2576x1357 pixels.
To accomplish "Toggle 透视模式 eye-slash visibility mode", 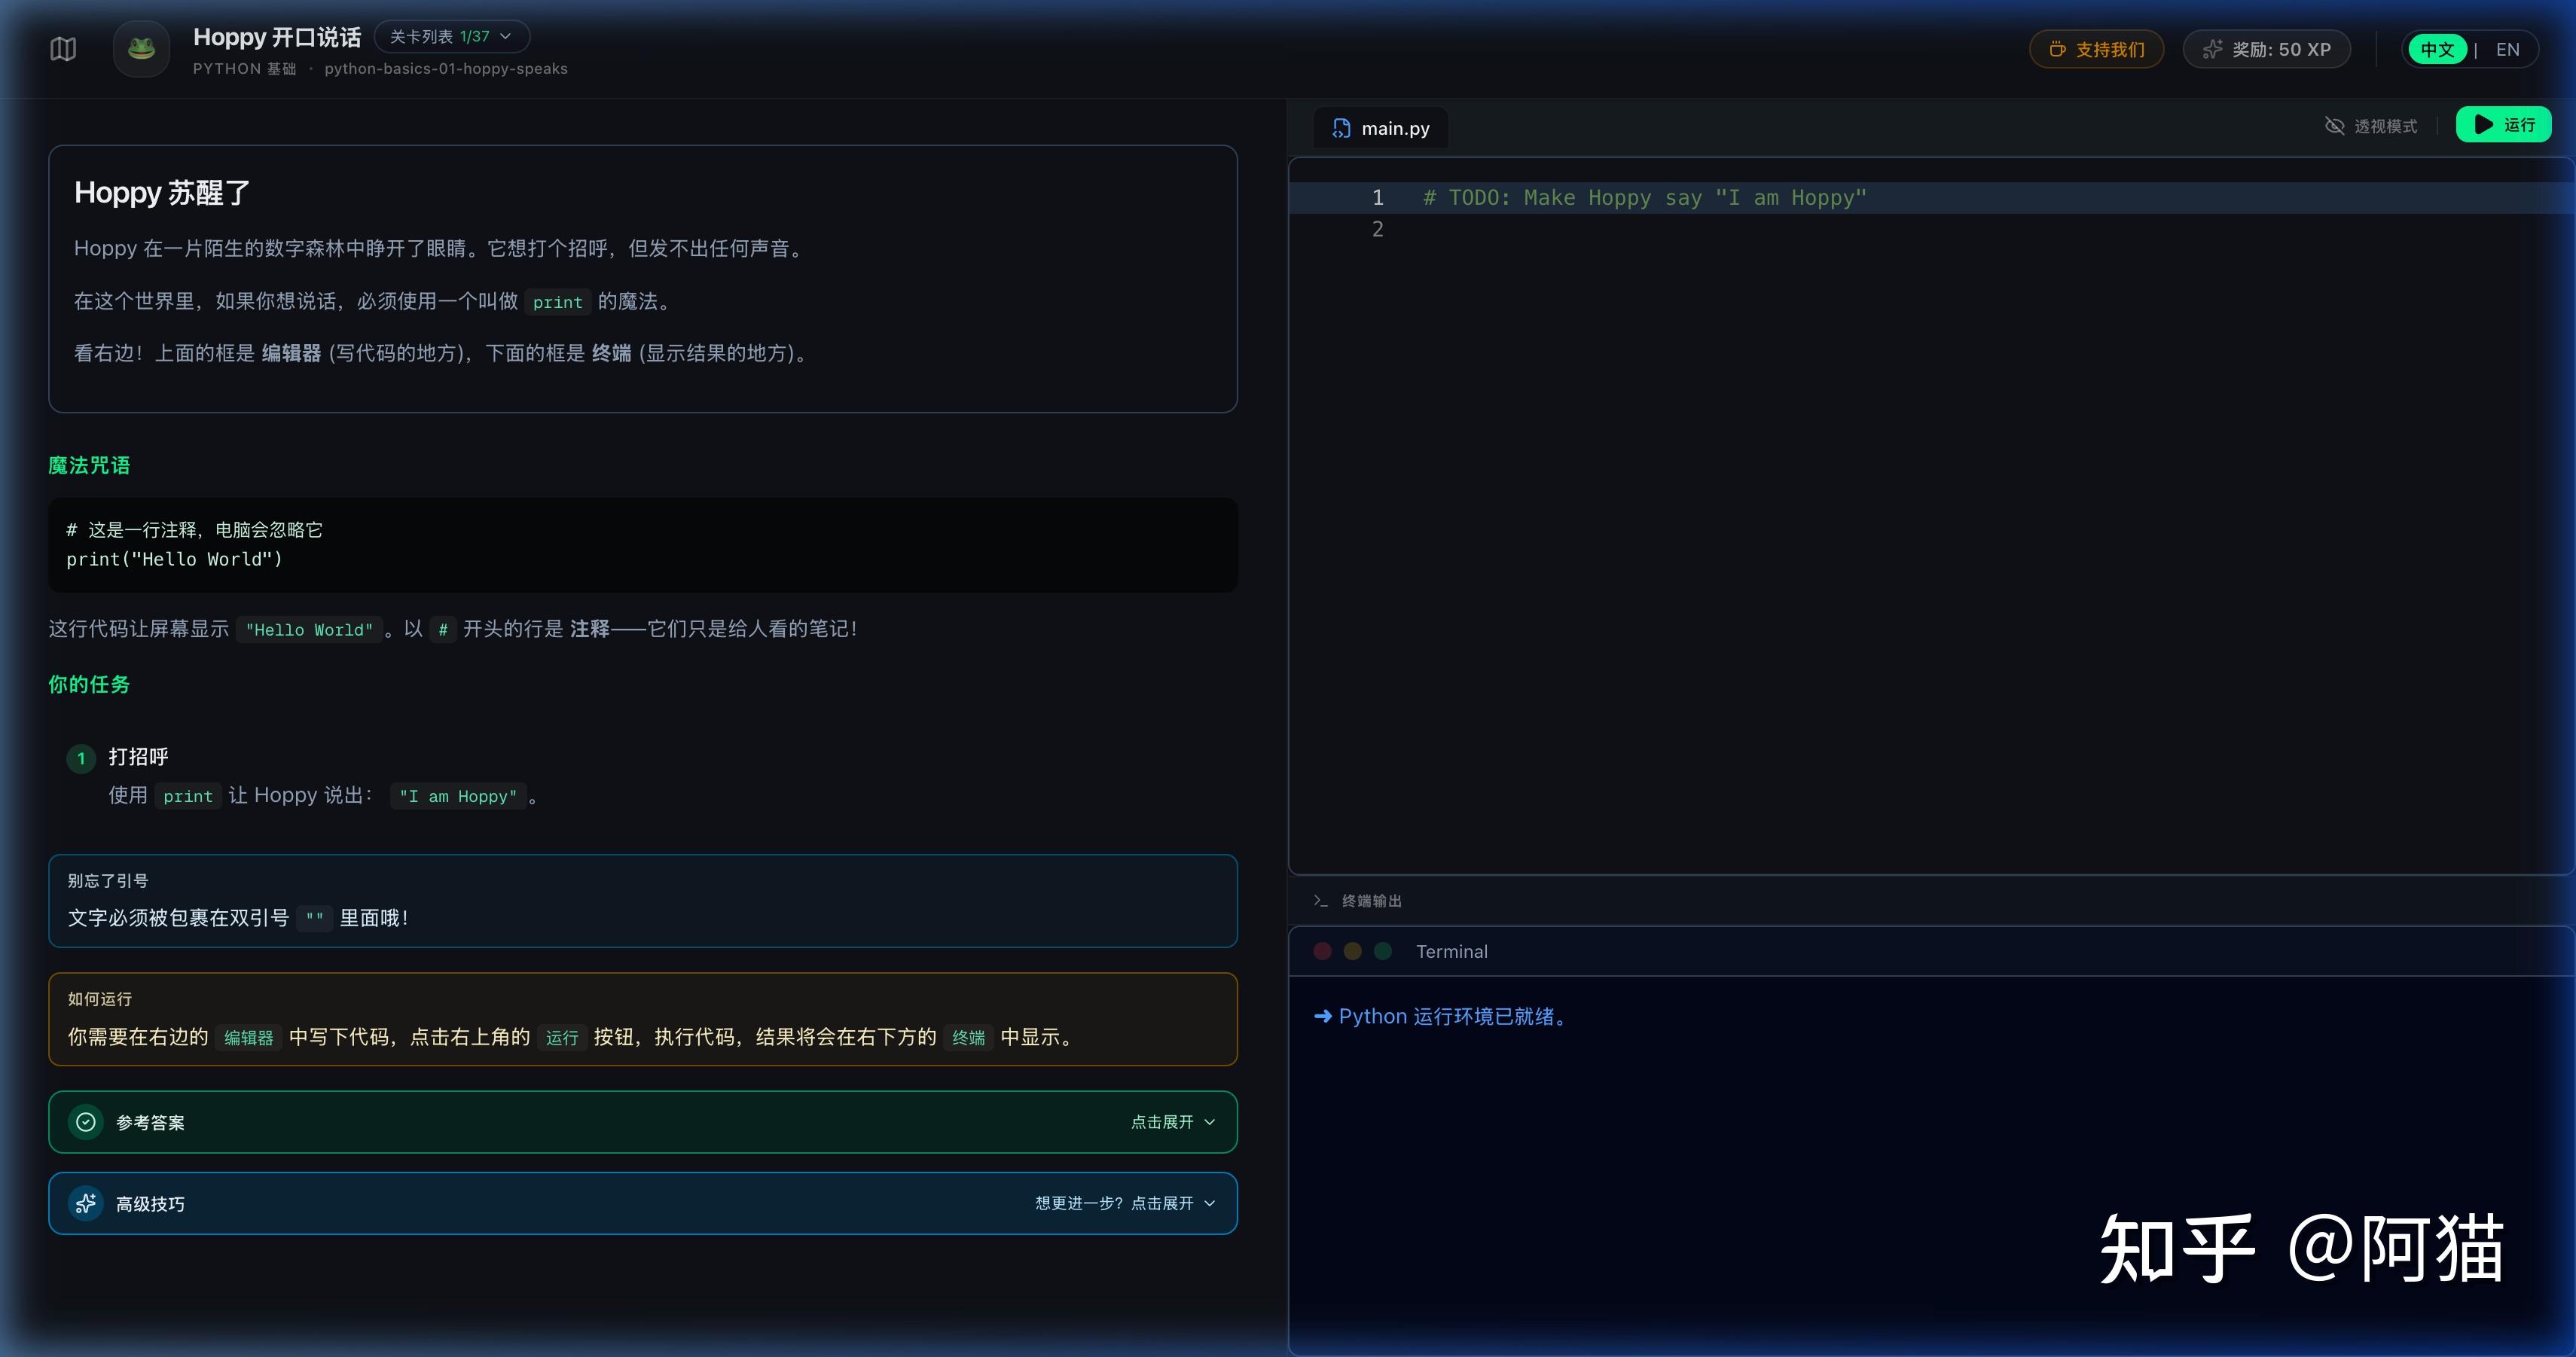I will click(x=2371, y=126).
